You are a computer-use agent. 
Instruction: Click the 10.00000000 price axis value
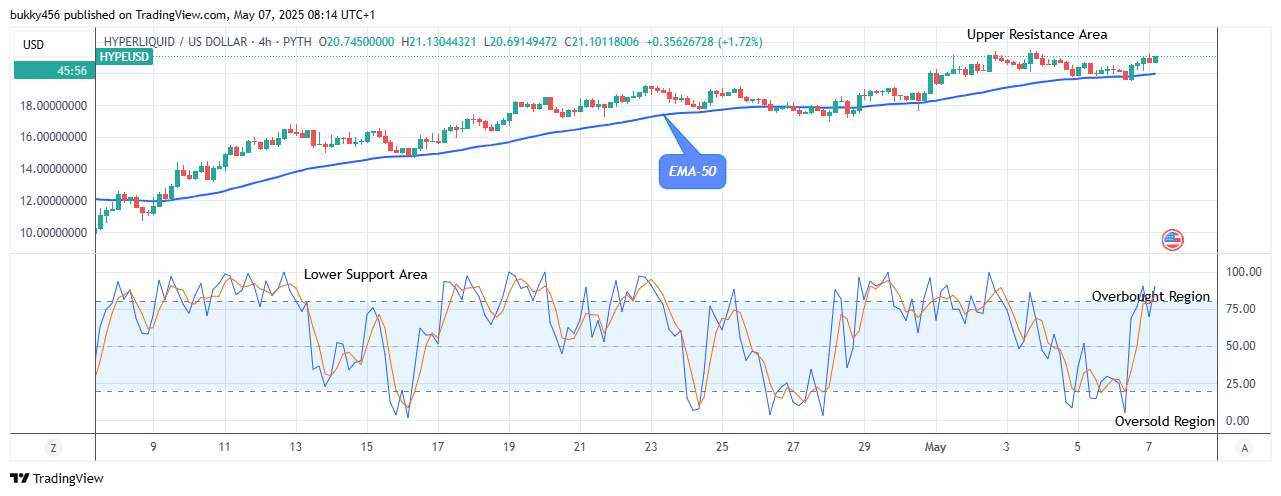54,233
